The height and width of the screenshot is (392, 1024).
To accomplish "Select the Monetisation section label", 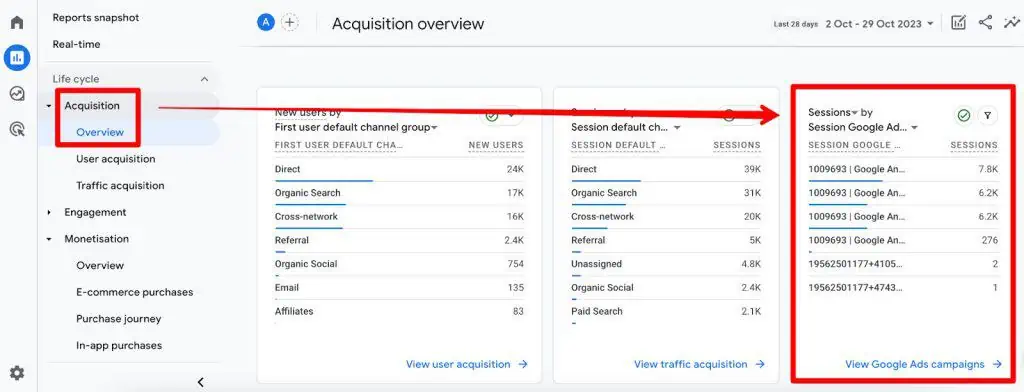I will [x=97, y=239].
